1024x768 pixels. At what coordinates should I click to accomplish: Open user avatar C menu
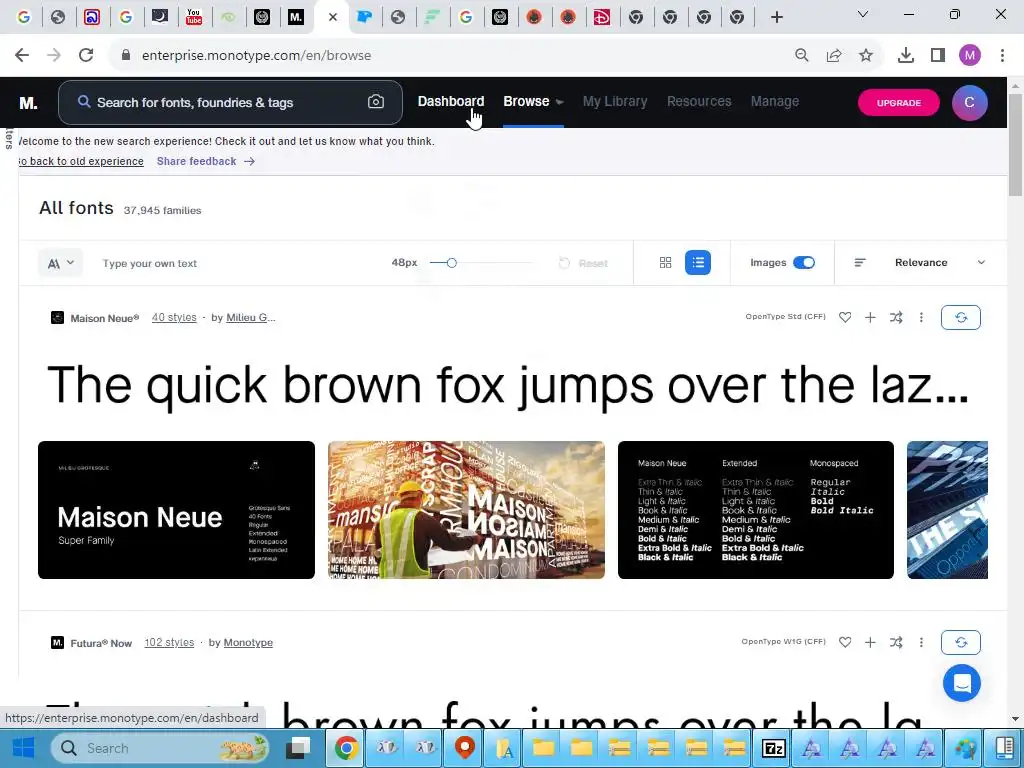click(969, 103)
